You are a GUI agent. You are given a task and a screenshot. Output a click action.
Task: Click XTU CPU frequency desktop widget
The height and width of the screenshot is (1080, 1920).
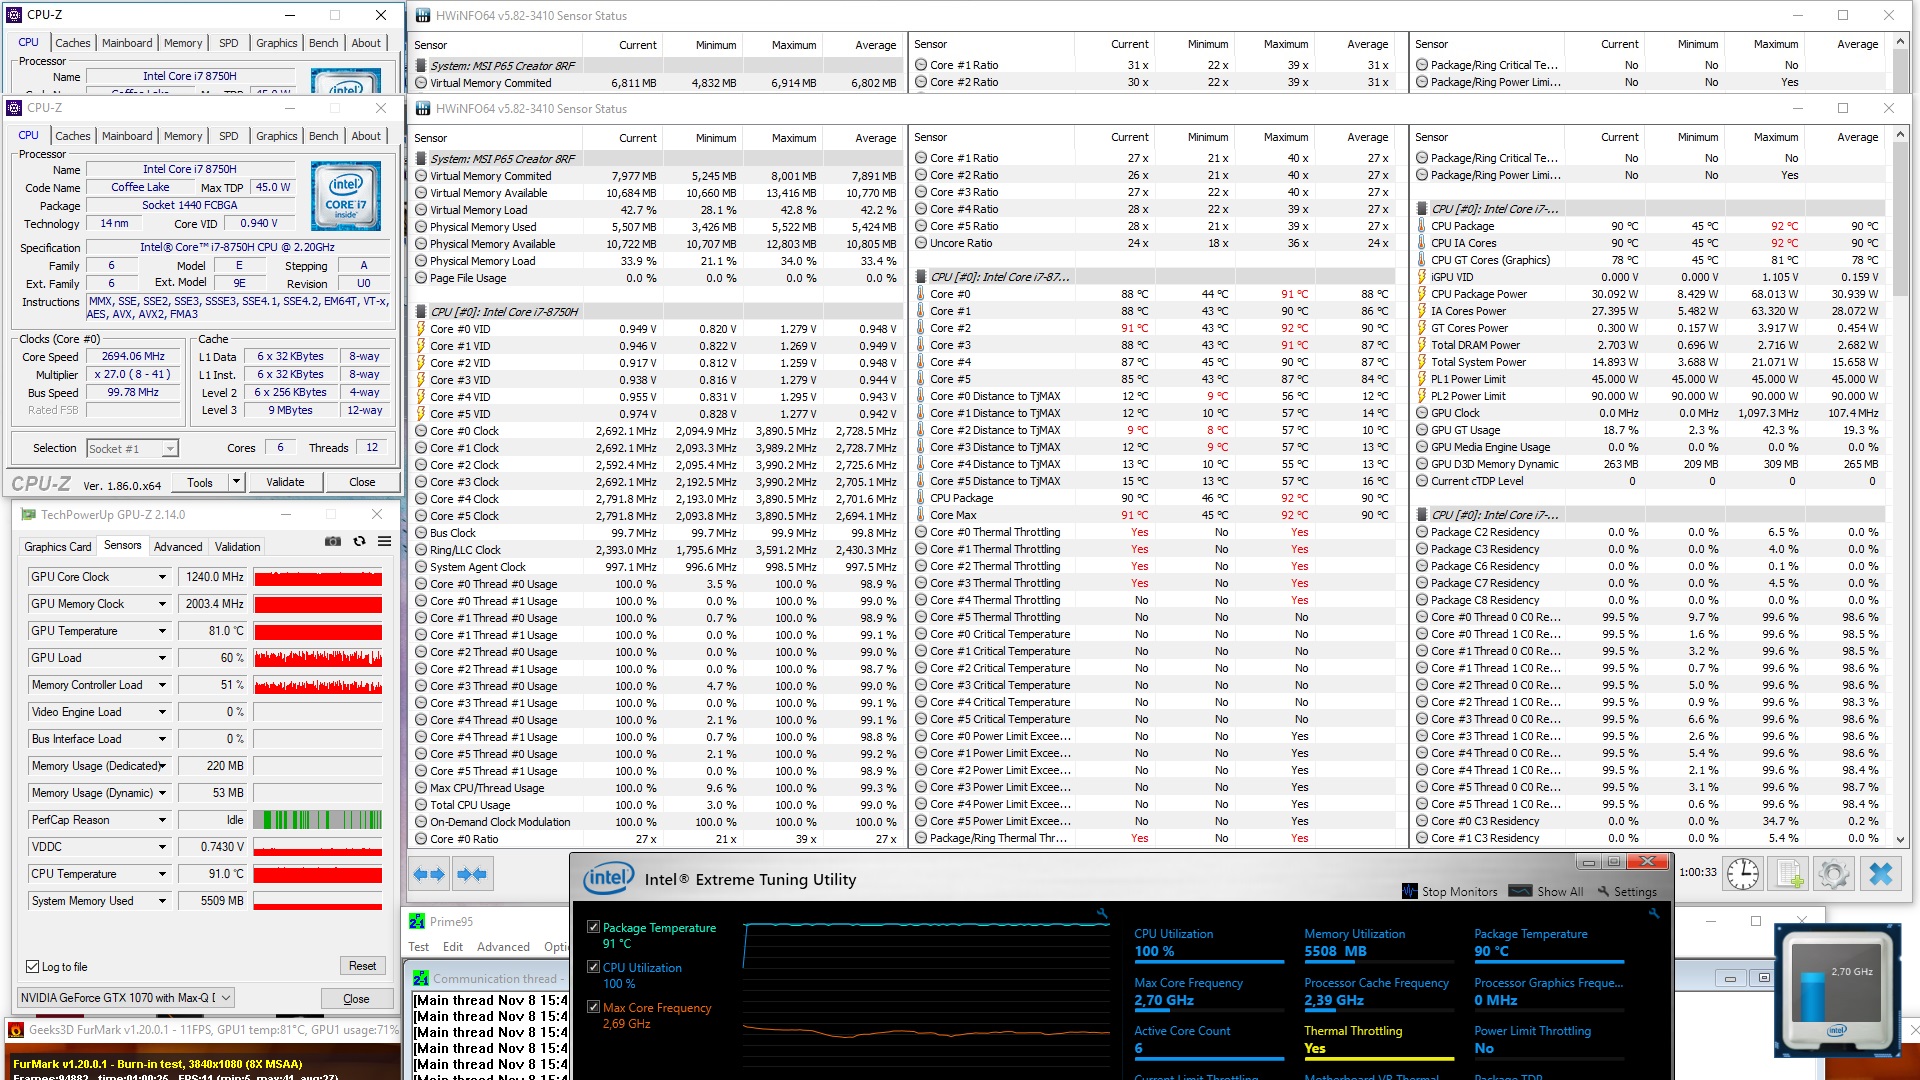click(1840, 990)
